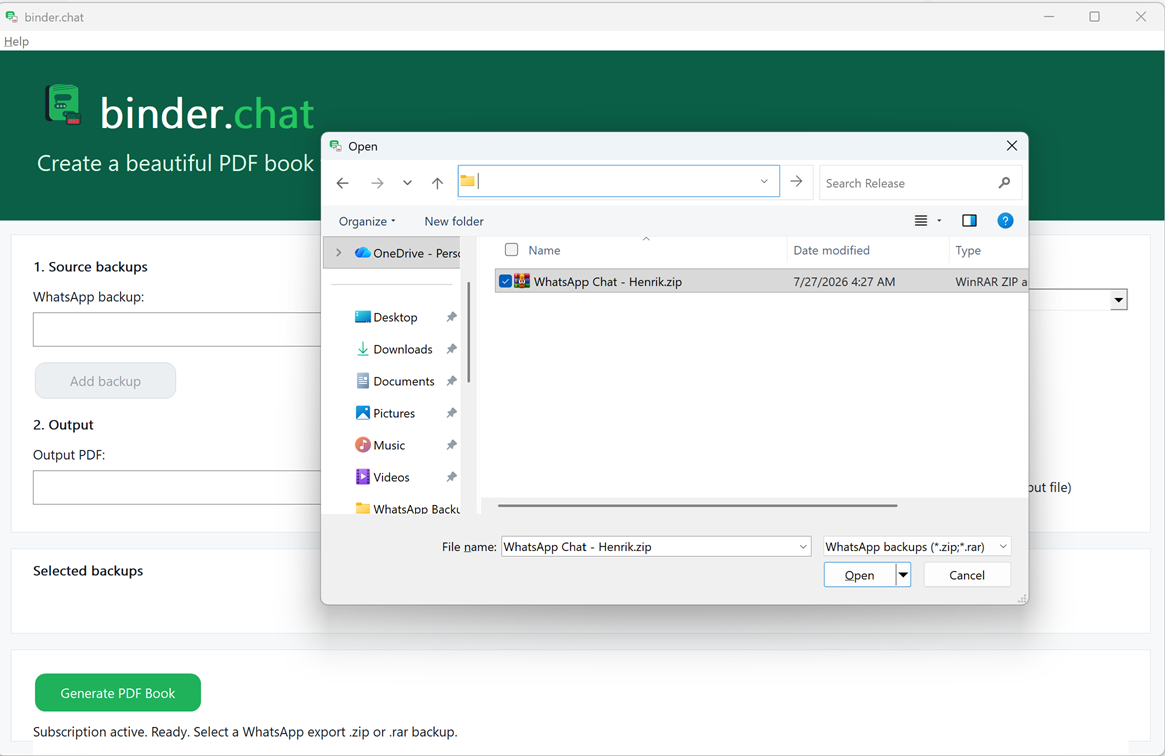
Task: Click the WinRAR icon of Henrik.zip
Action: click(x=522, y=281)
